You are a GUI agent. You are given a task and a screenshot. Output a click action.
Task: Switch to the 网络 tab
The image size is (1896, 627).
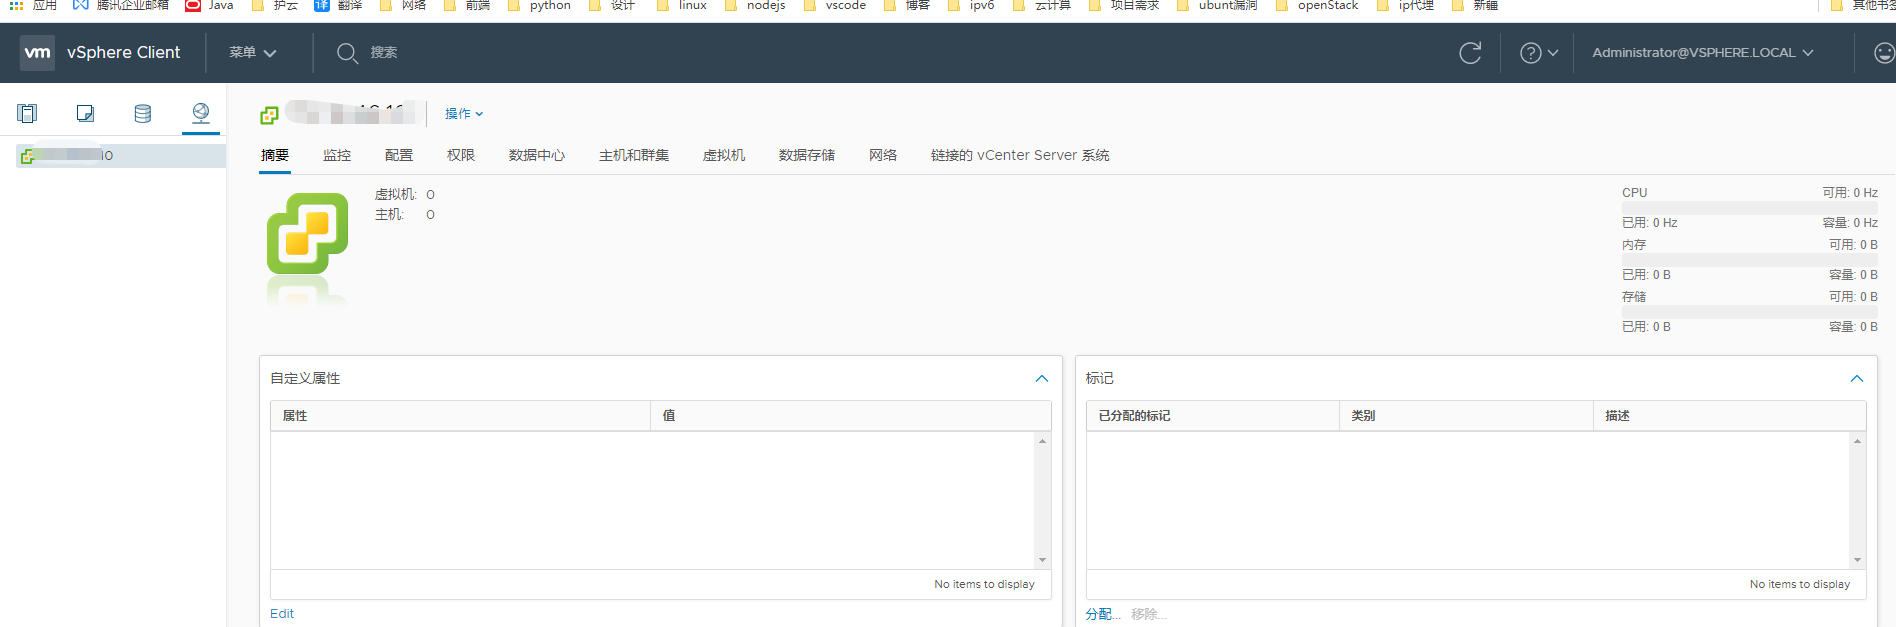coord(883,156)
